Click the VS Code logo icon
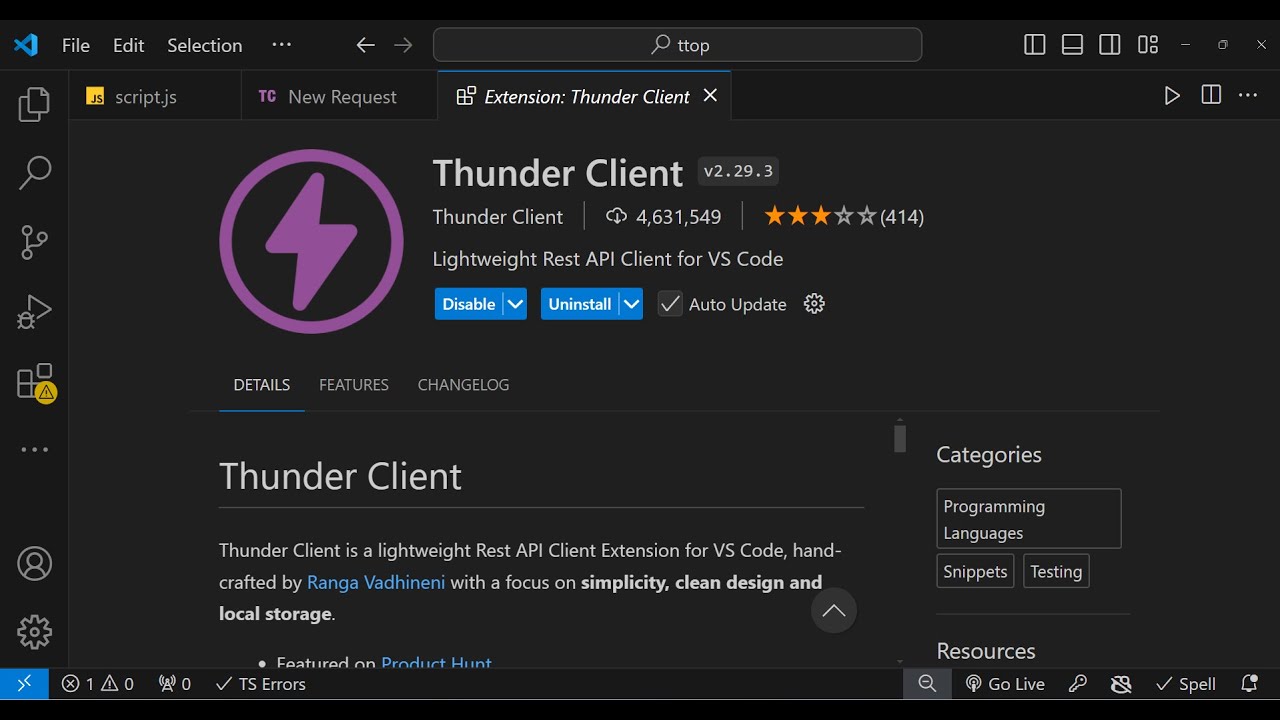 (26, 45)
